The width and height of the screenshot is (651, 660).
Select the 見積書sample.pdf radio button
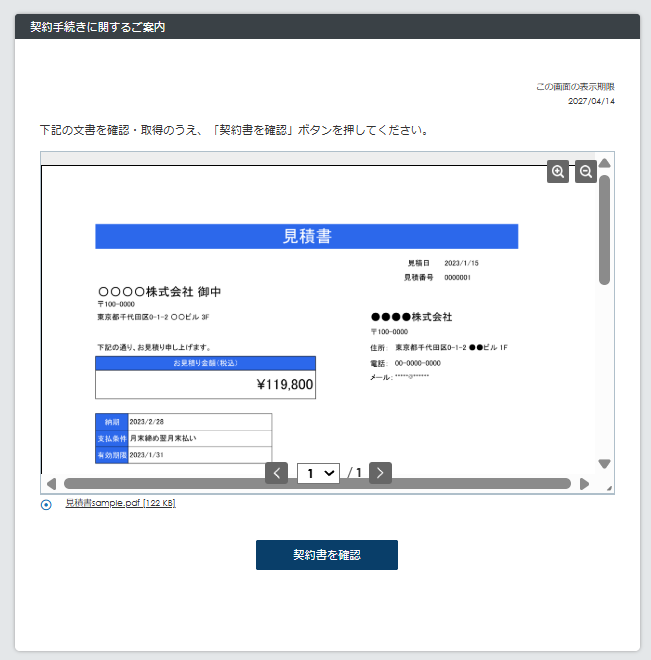pyautogui.click(x=46, y=505)
